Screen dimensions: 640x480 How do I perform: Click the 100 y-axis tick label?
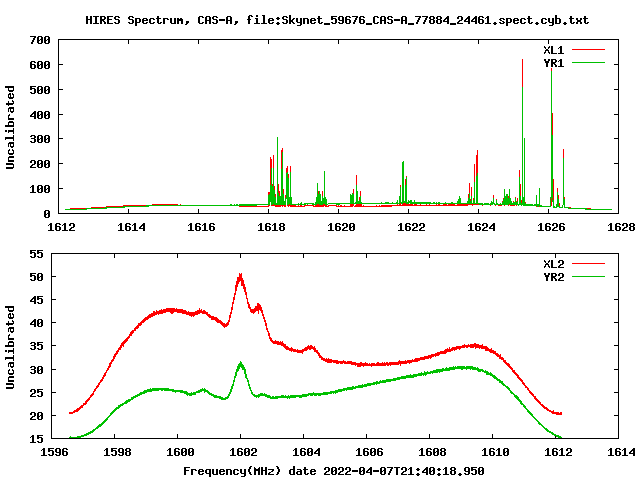coord(40,189)
